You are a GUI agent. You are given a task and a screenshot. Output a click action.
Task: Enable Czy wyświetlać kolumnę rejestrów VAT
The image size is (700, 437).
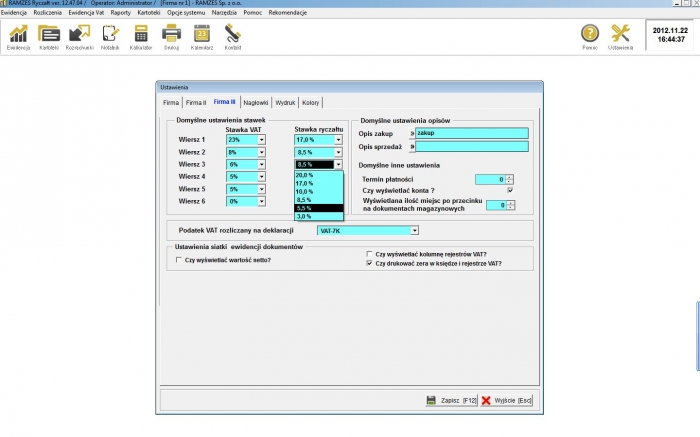[369, 254]
